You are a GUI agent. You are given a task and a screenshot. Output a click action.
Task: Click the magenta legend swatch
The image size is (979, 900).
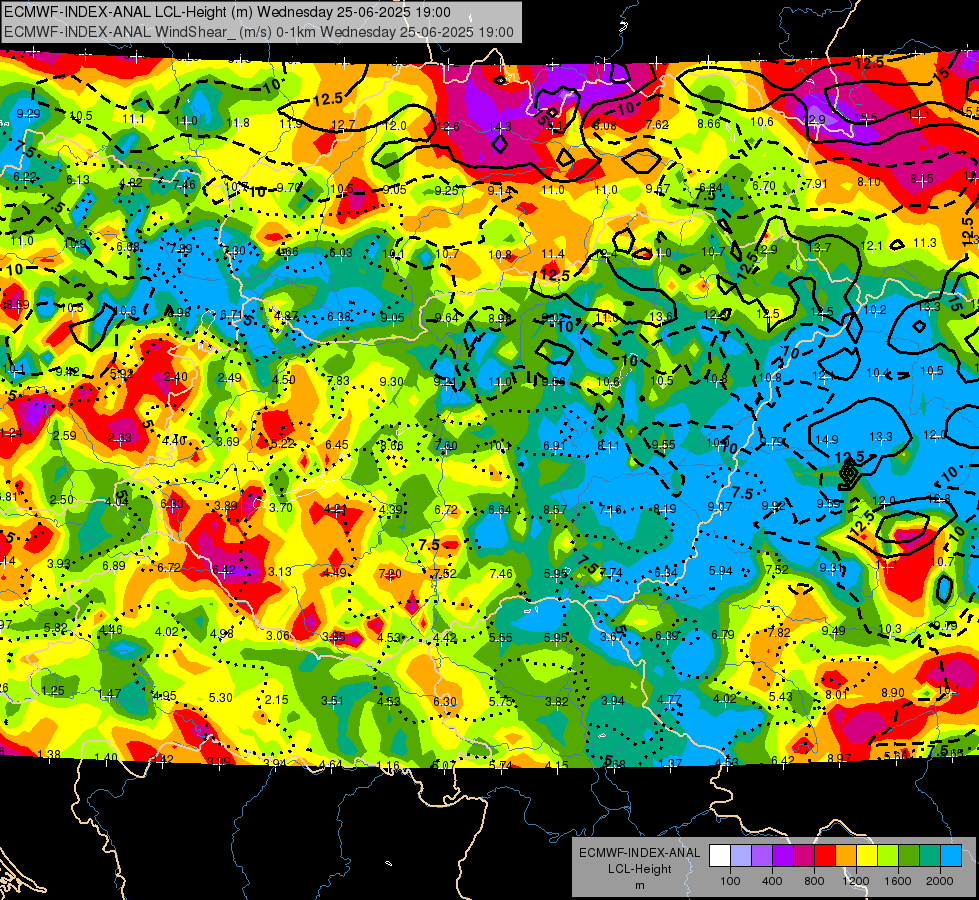[x=804, y=856]
